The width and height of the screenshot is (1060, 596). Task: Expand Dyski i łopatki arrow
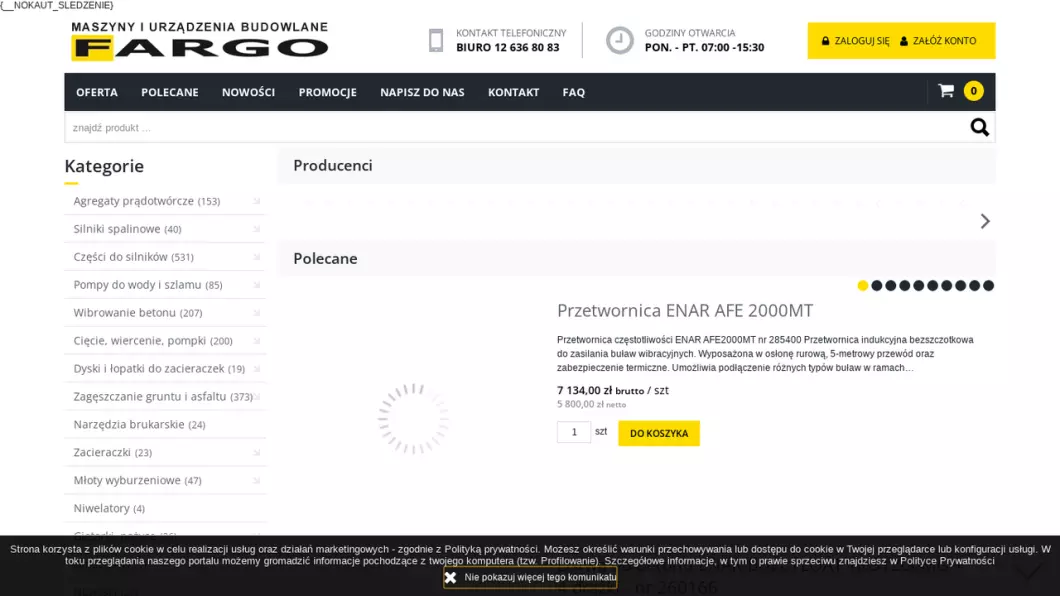pyautogui.click(x=256, y=369)
